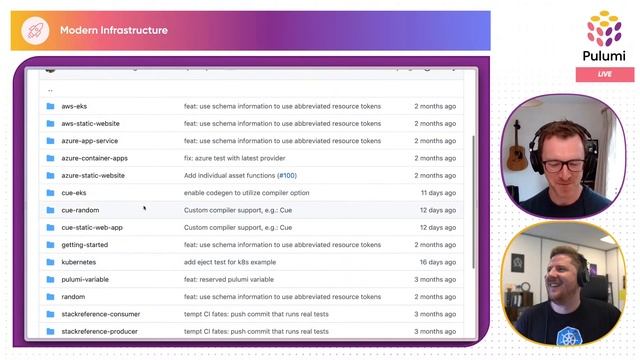Image resolution: width=640 pixels, height=360 pixels.
Task: Click '11 days ago' timestamp for cue-eks
Action: point(438,193)
